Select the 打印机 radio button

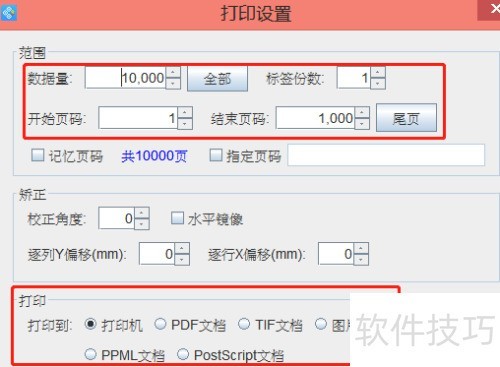click(91, 324)
